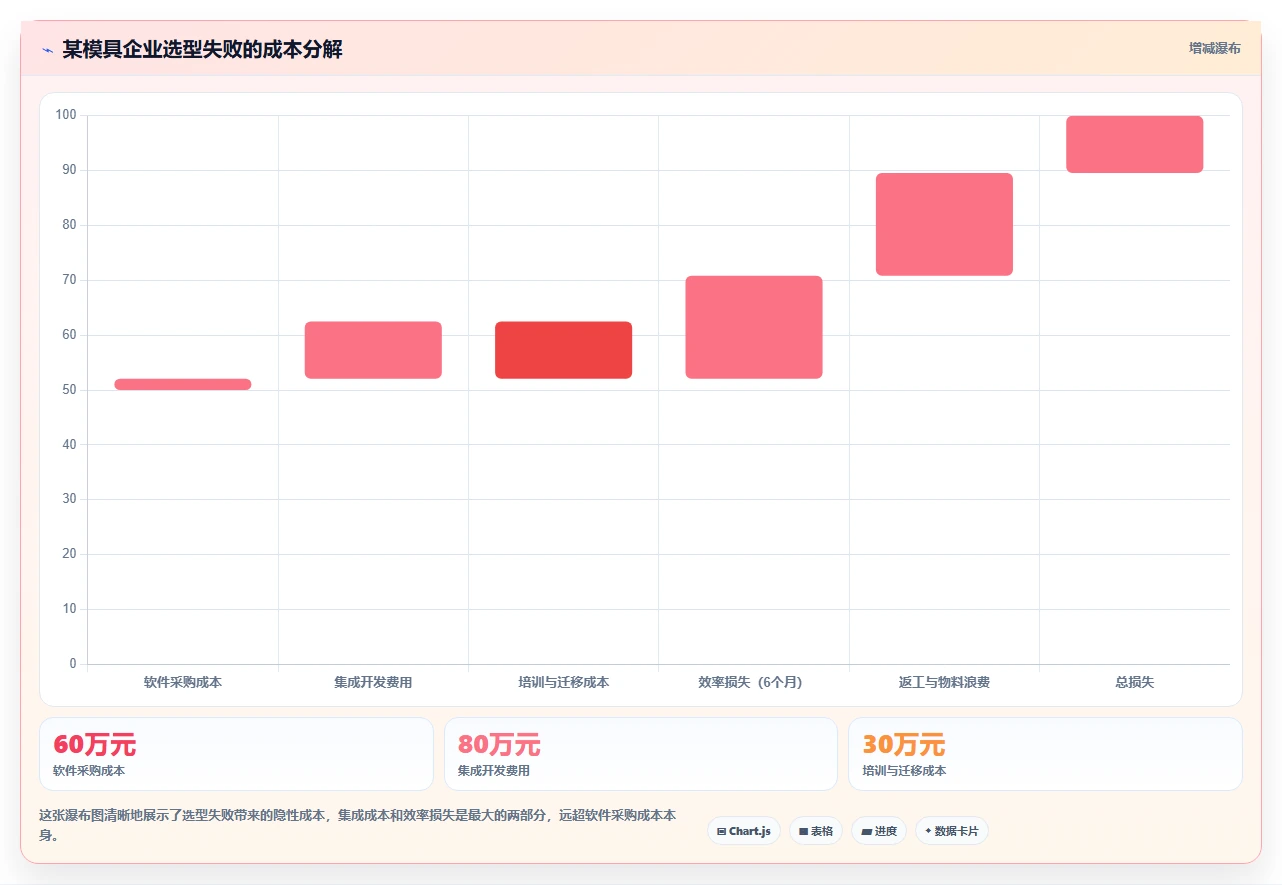Click the 进度 tag pill
Image resolution: width=1282 pixels, height=885 pixels.
(x=879, y=831)
